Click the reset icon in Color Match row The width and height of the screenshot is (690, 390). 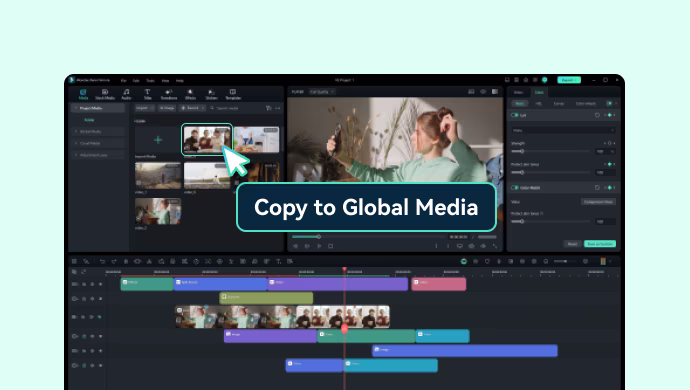pyautogui.click(x=597, y=188)
